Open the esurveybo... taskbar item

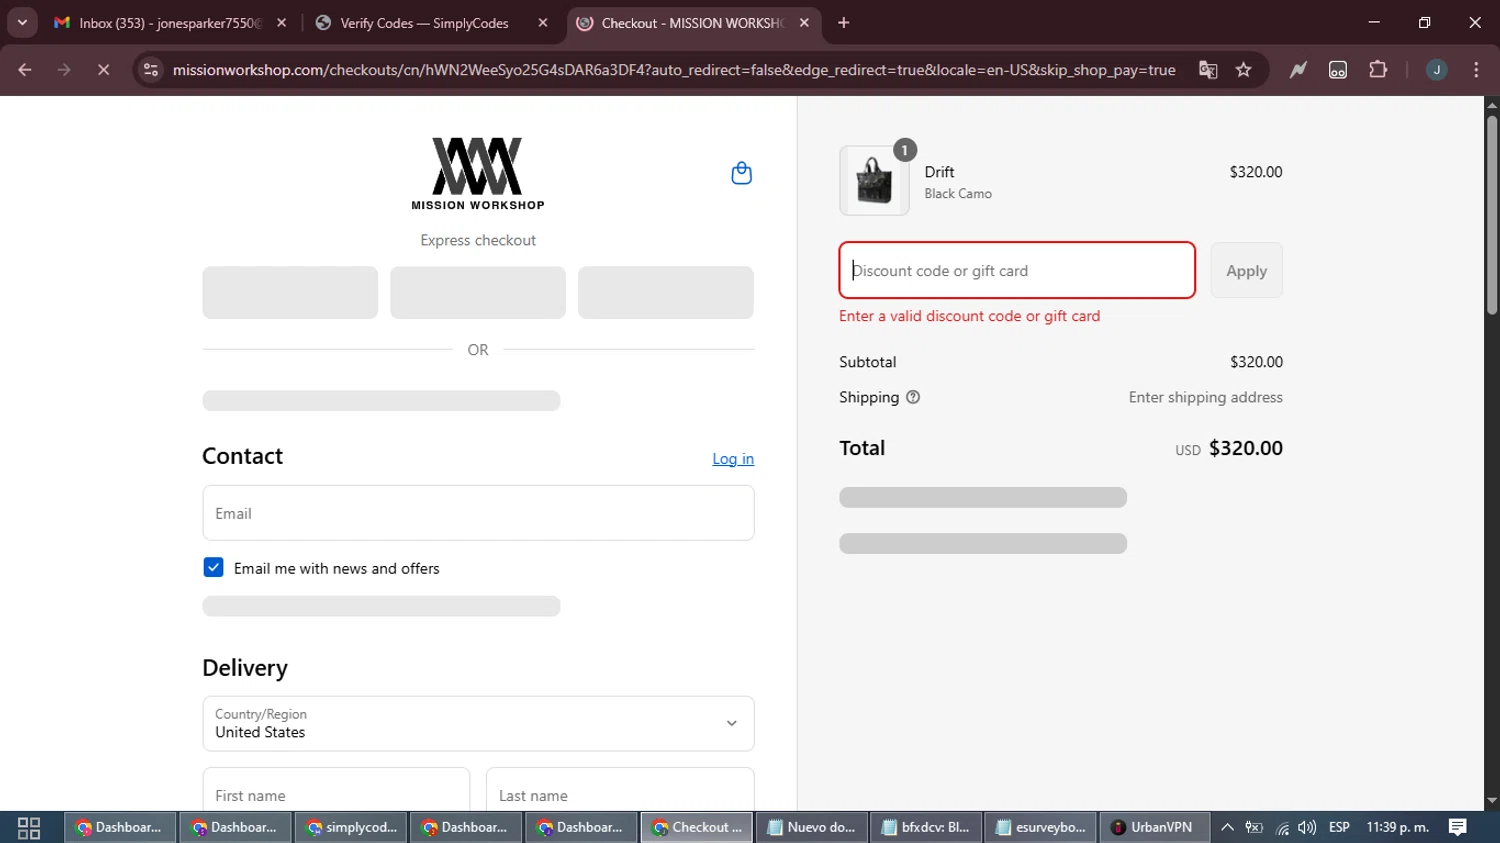(1041, 827)
